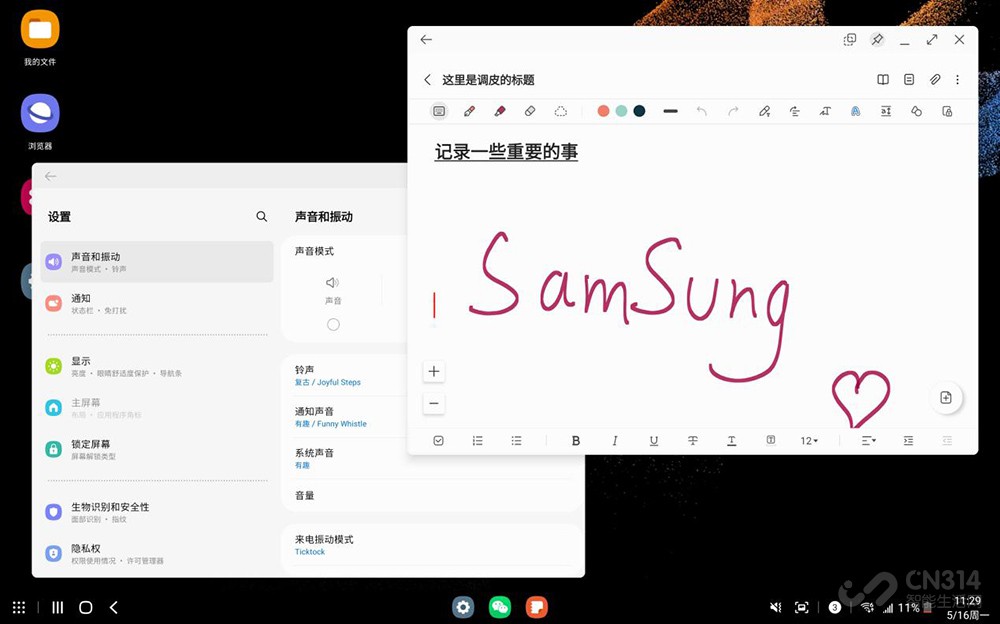Pick the coral red color swatch
Screen dimensions: 1000x624
[603, 111]
